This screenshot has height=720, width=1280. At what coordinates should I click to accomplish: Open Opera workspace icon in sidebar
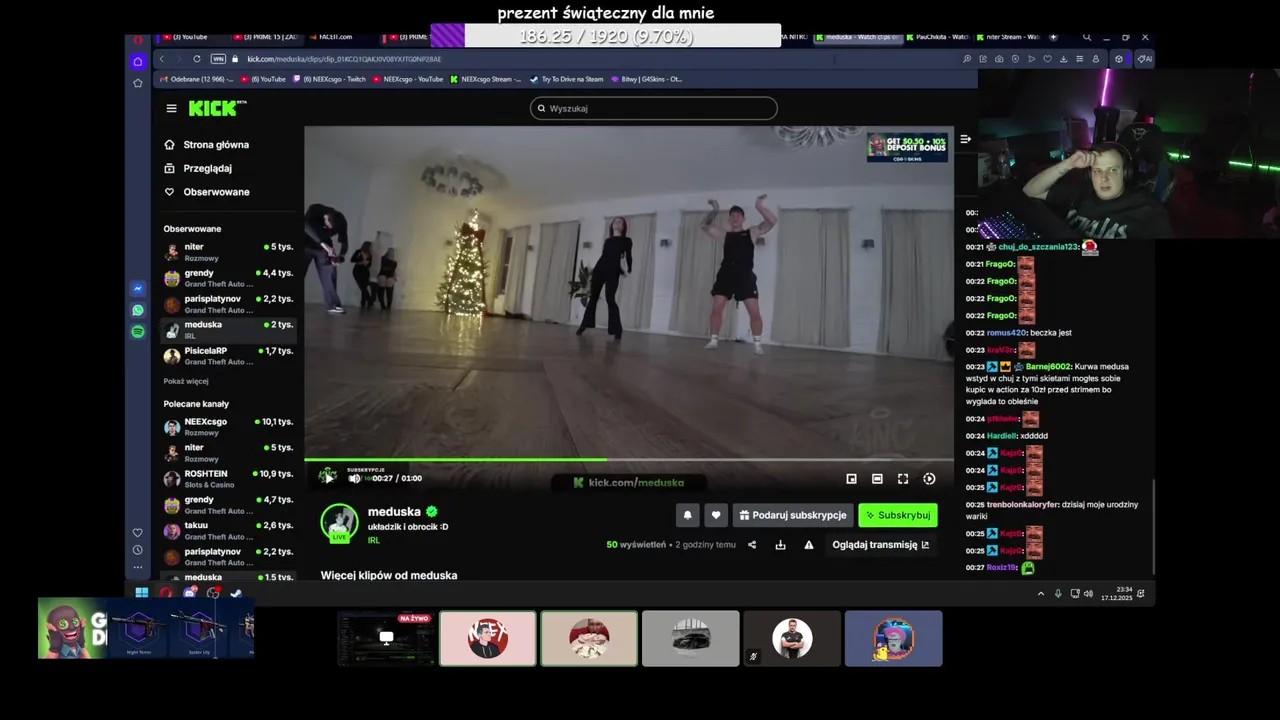pos(138,62)
